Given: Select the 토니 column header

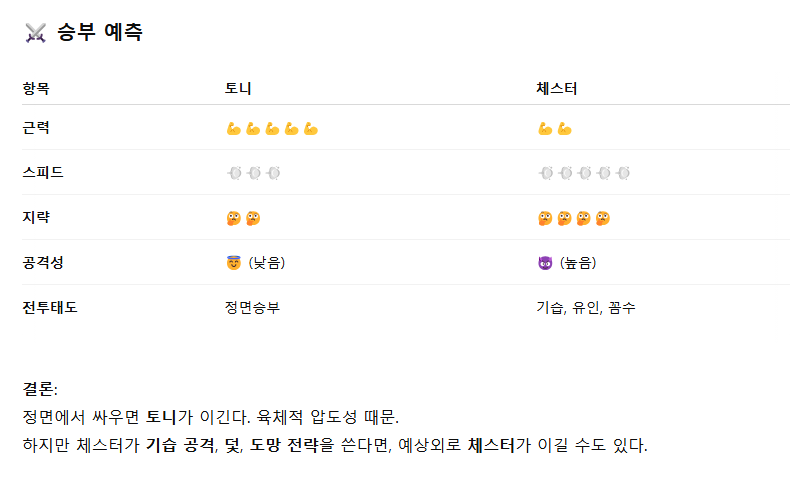Looking at the screenshot, I should pos(238,89).
